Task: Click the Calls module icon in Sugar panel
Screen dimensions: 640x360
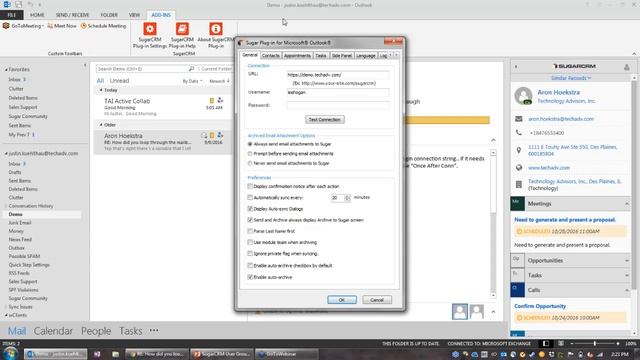Action: 518,290
